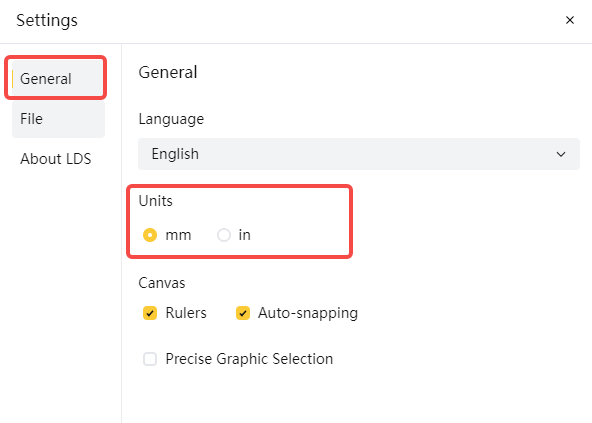Select the mm units radio button

click(x=150, y=235)
